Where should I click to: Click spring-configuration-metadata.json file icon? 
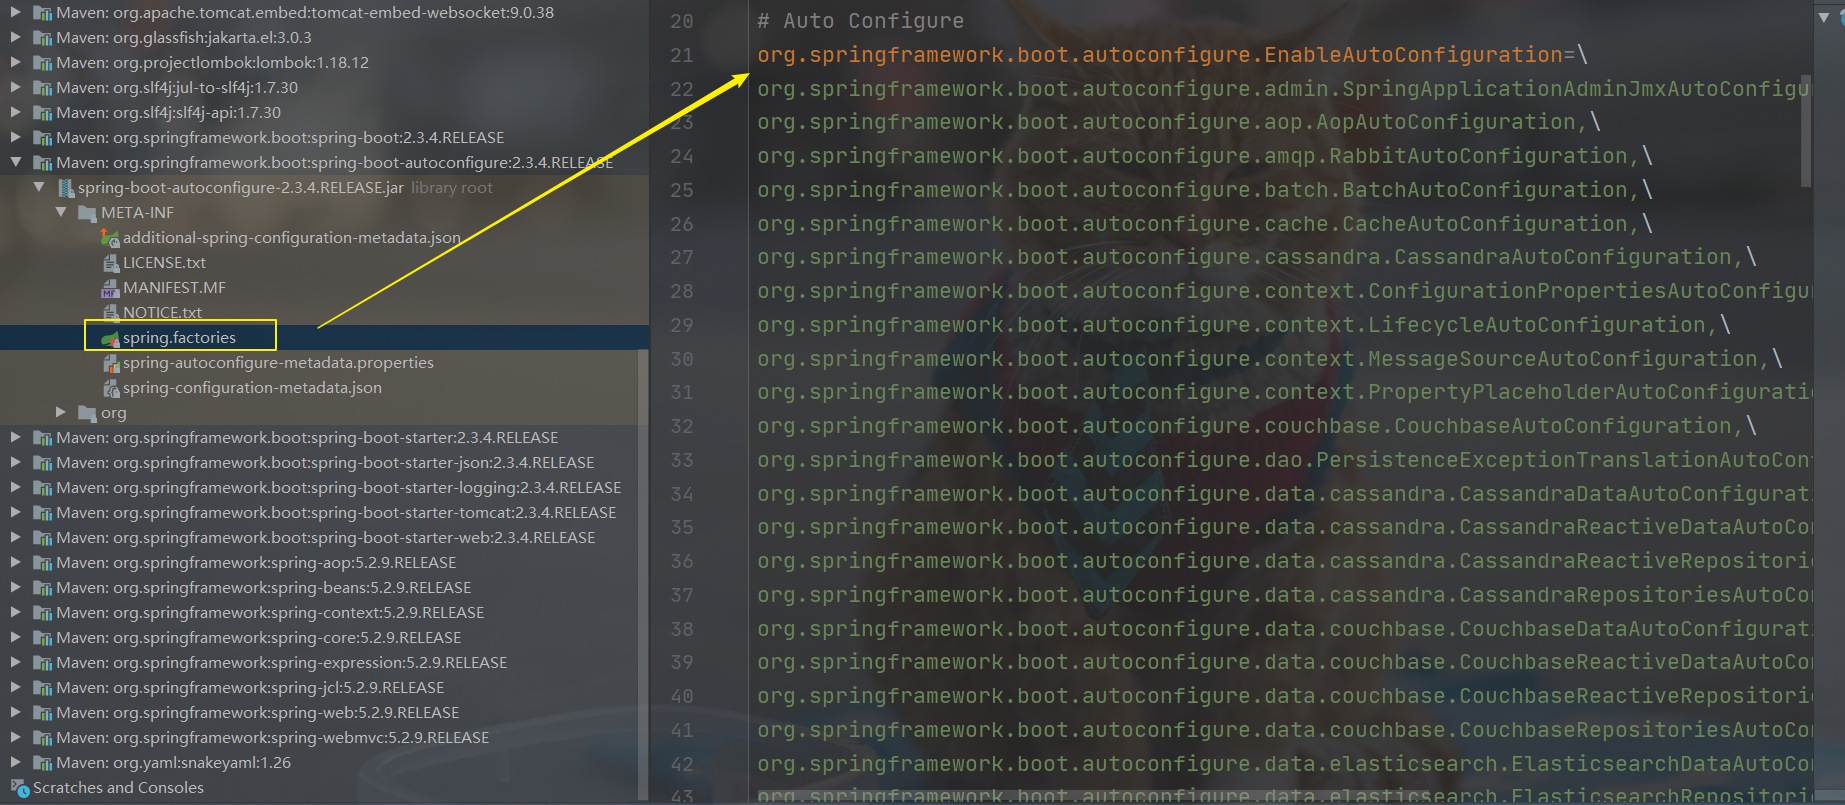111,388
